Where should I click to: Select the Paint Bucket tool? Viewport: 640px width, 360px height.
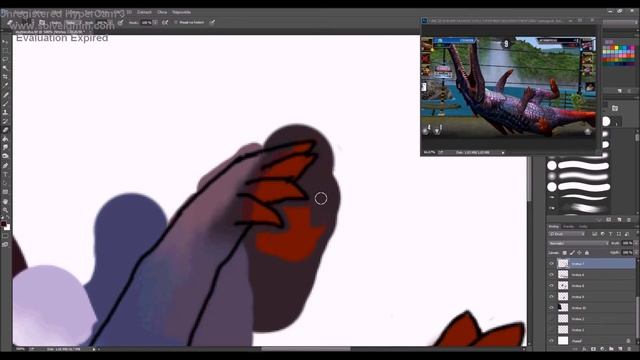pyautogui.click(x=5, y=139)
